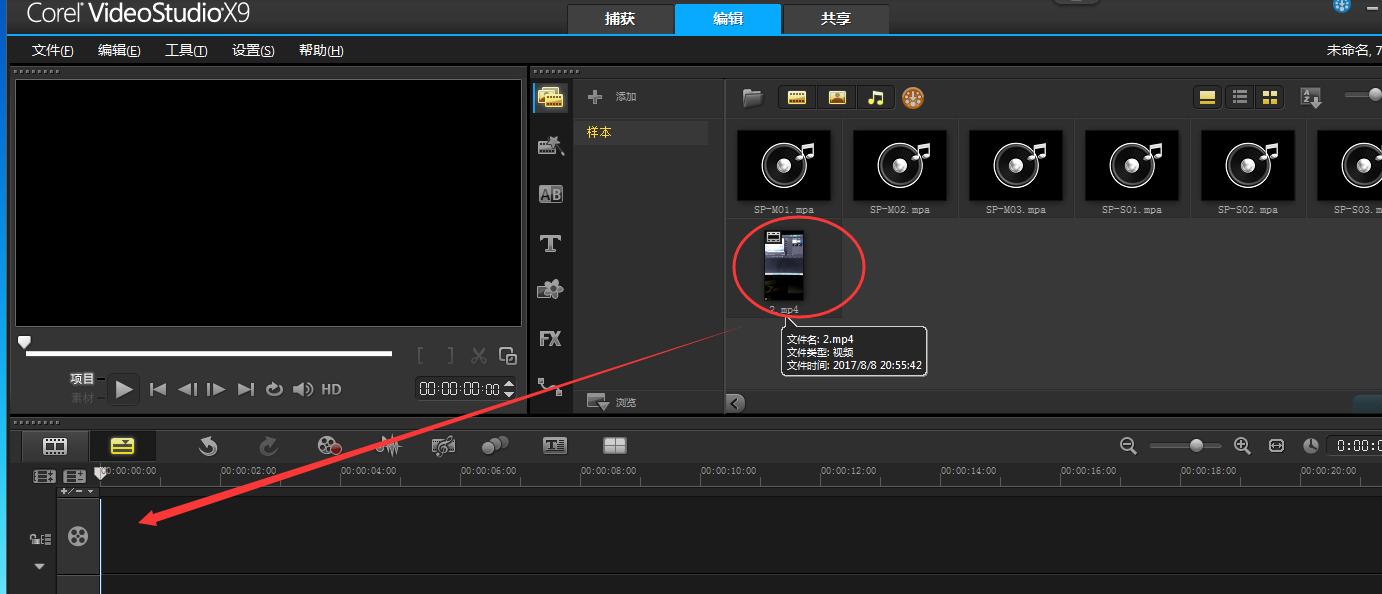This screenshot has height=594, width=1382.
Task: Select the 样本 folder in library
Action: 641,132
